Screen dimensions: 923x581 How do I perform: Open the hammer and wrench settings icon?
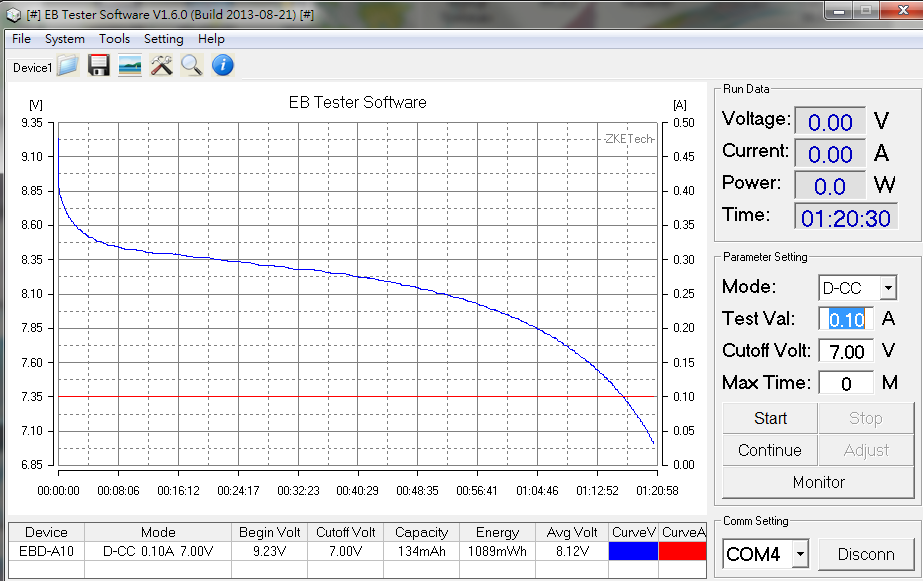pos(161,66)
